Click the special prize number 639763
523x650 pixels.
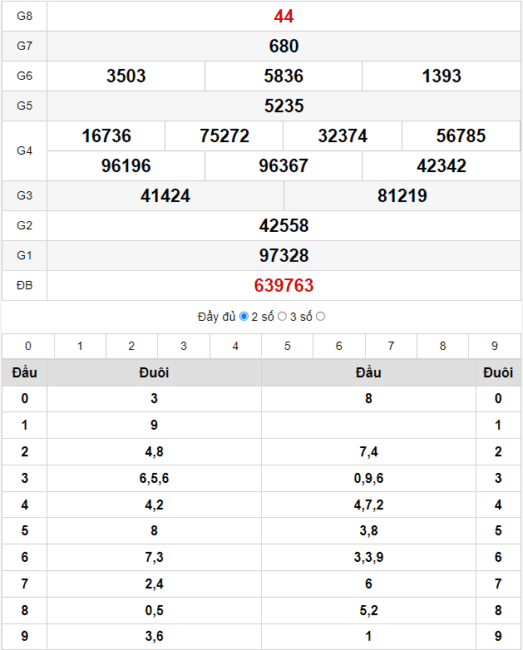point(284,286)
